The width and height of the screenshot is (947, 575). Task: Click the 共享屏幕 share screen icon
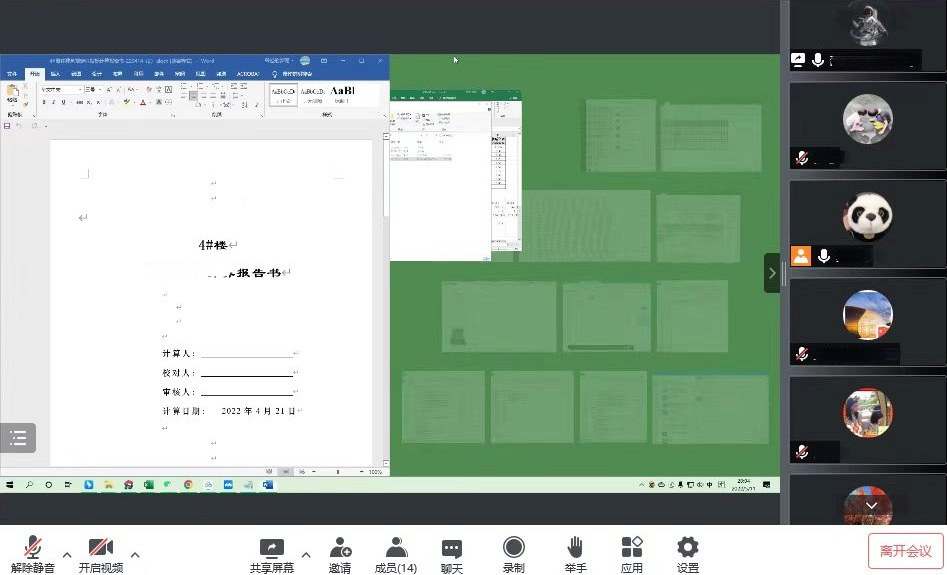pyautogui.click(x=271, y=548)
